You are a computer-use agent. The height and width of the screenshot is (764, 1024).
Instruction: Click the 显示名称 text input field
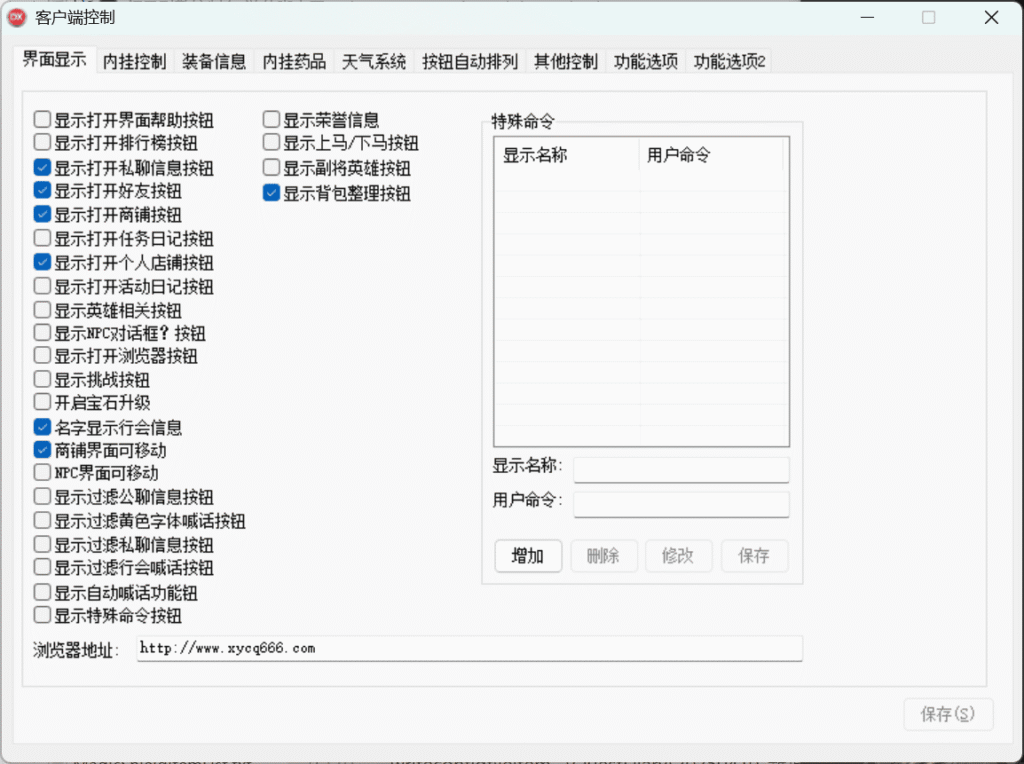tap(681, 469)
